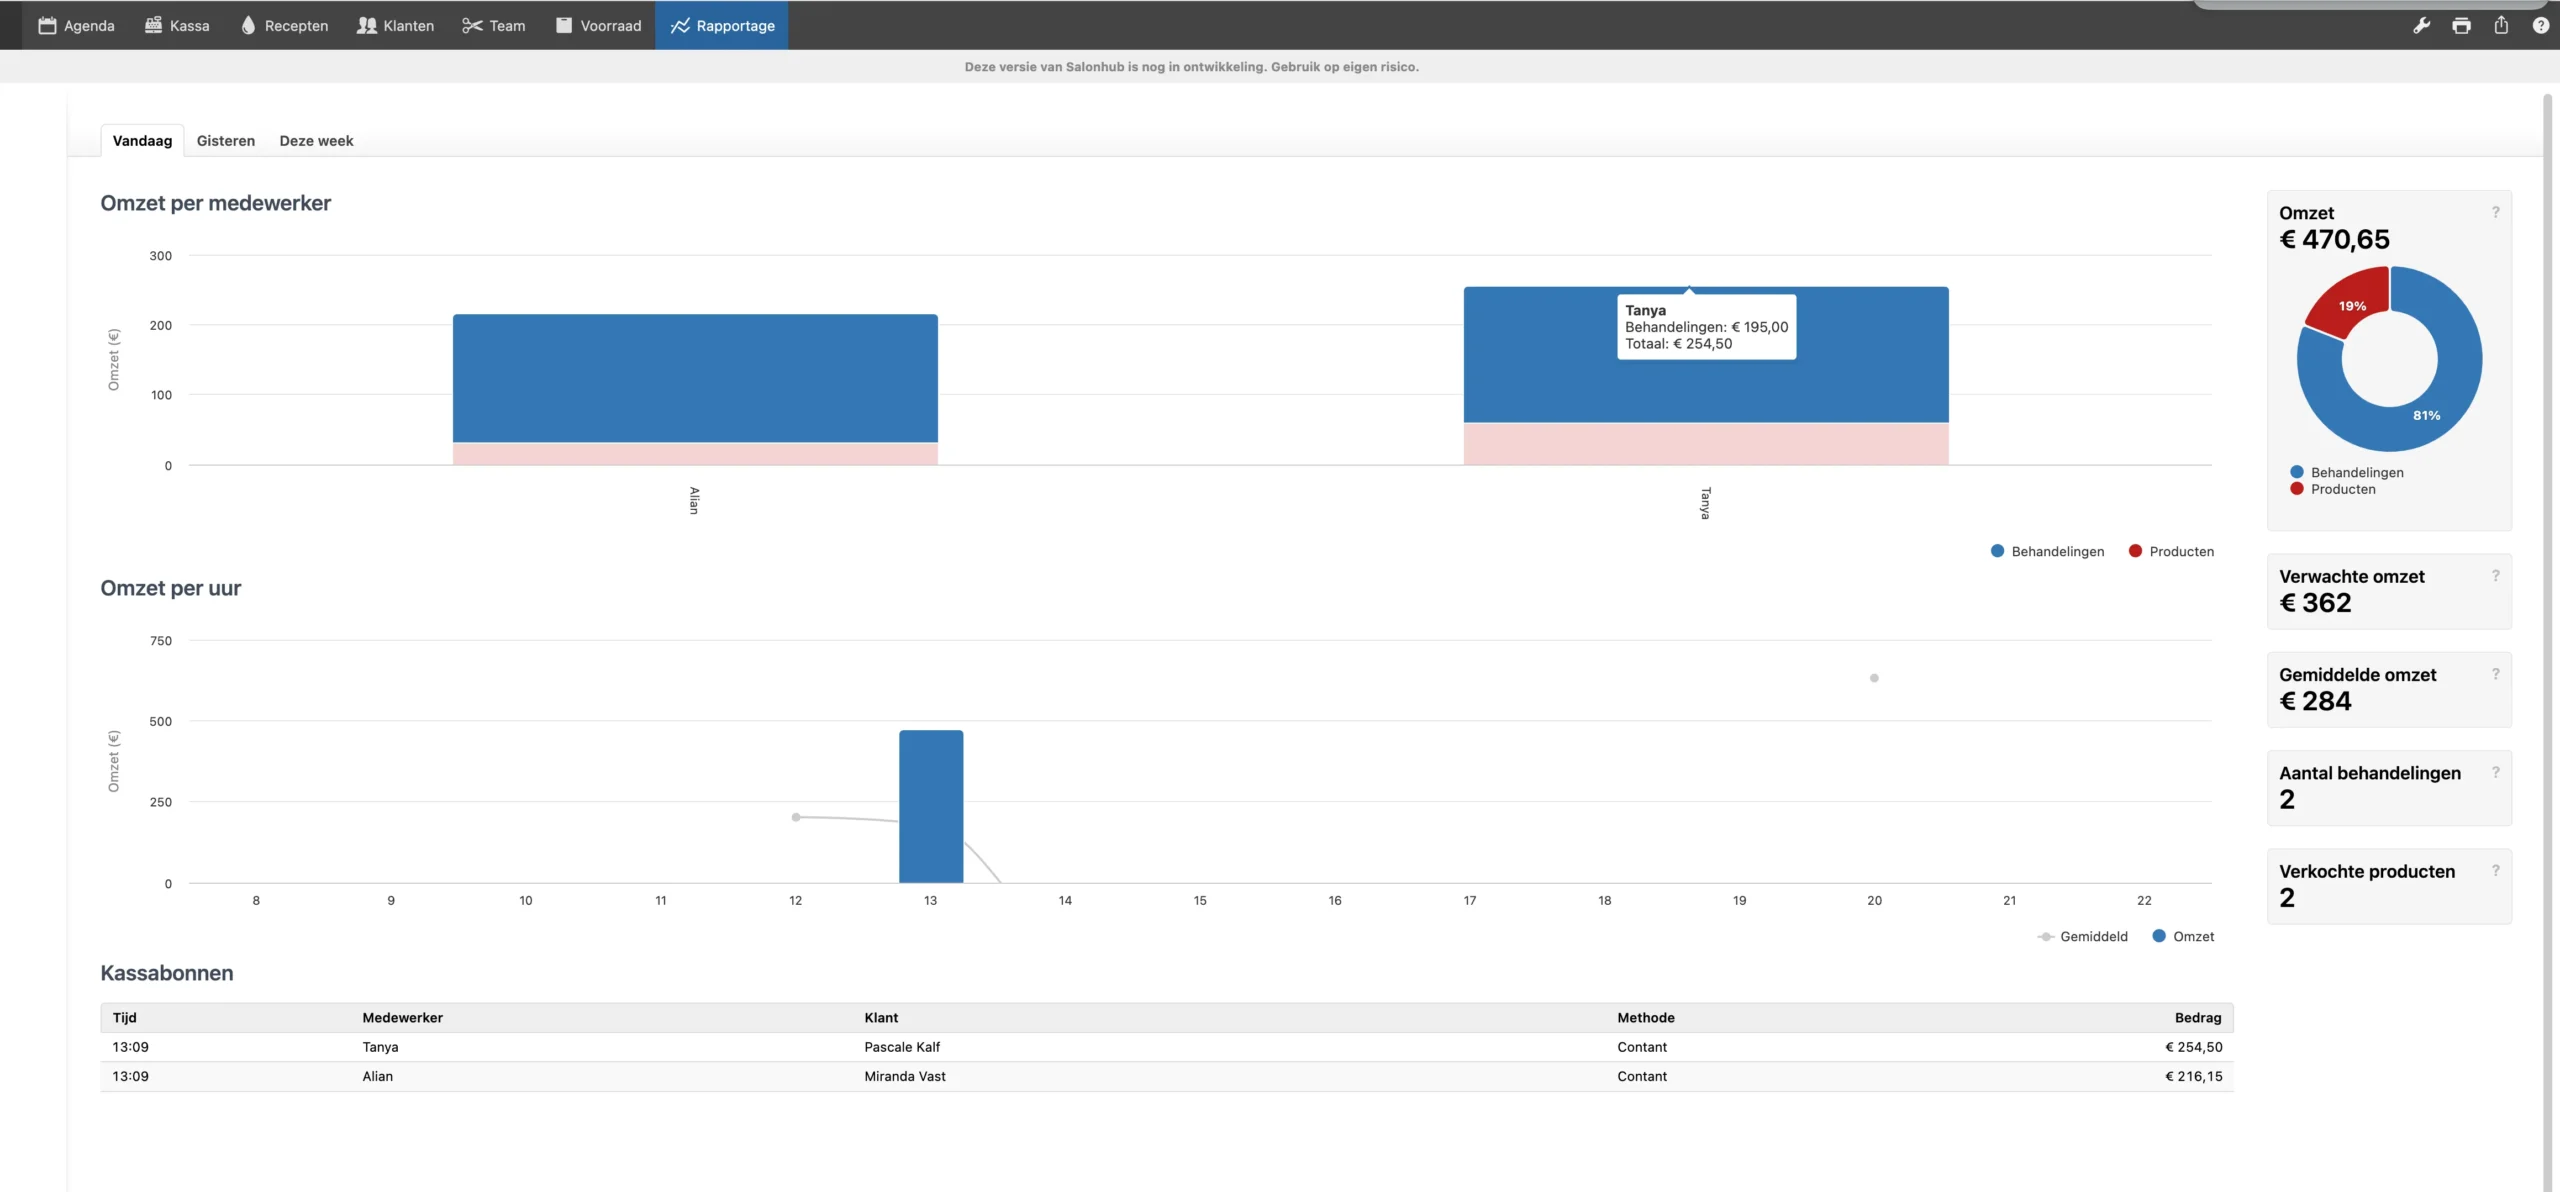Switch to the Gisteren tab
Viewport: 2560px width, 1192px height.
coord(225,141)
